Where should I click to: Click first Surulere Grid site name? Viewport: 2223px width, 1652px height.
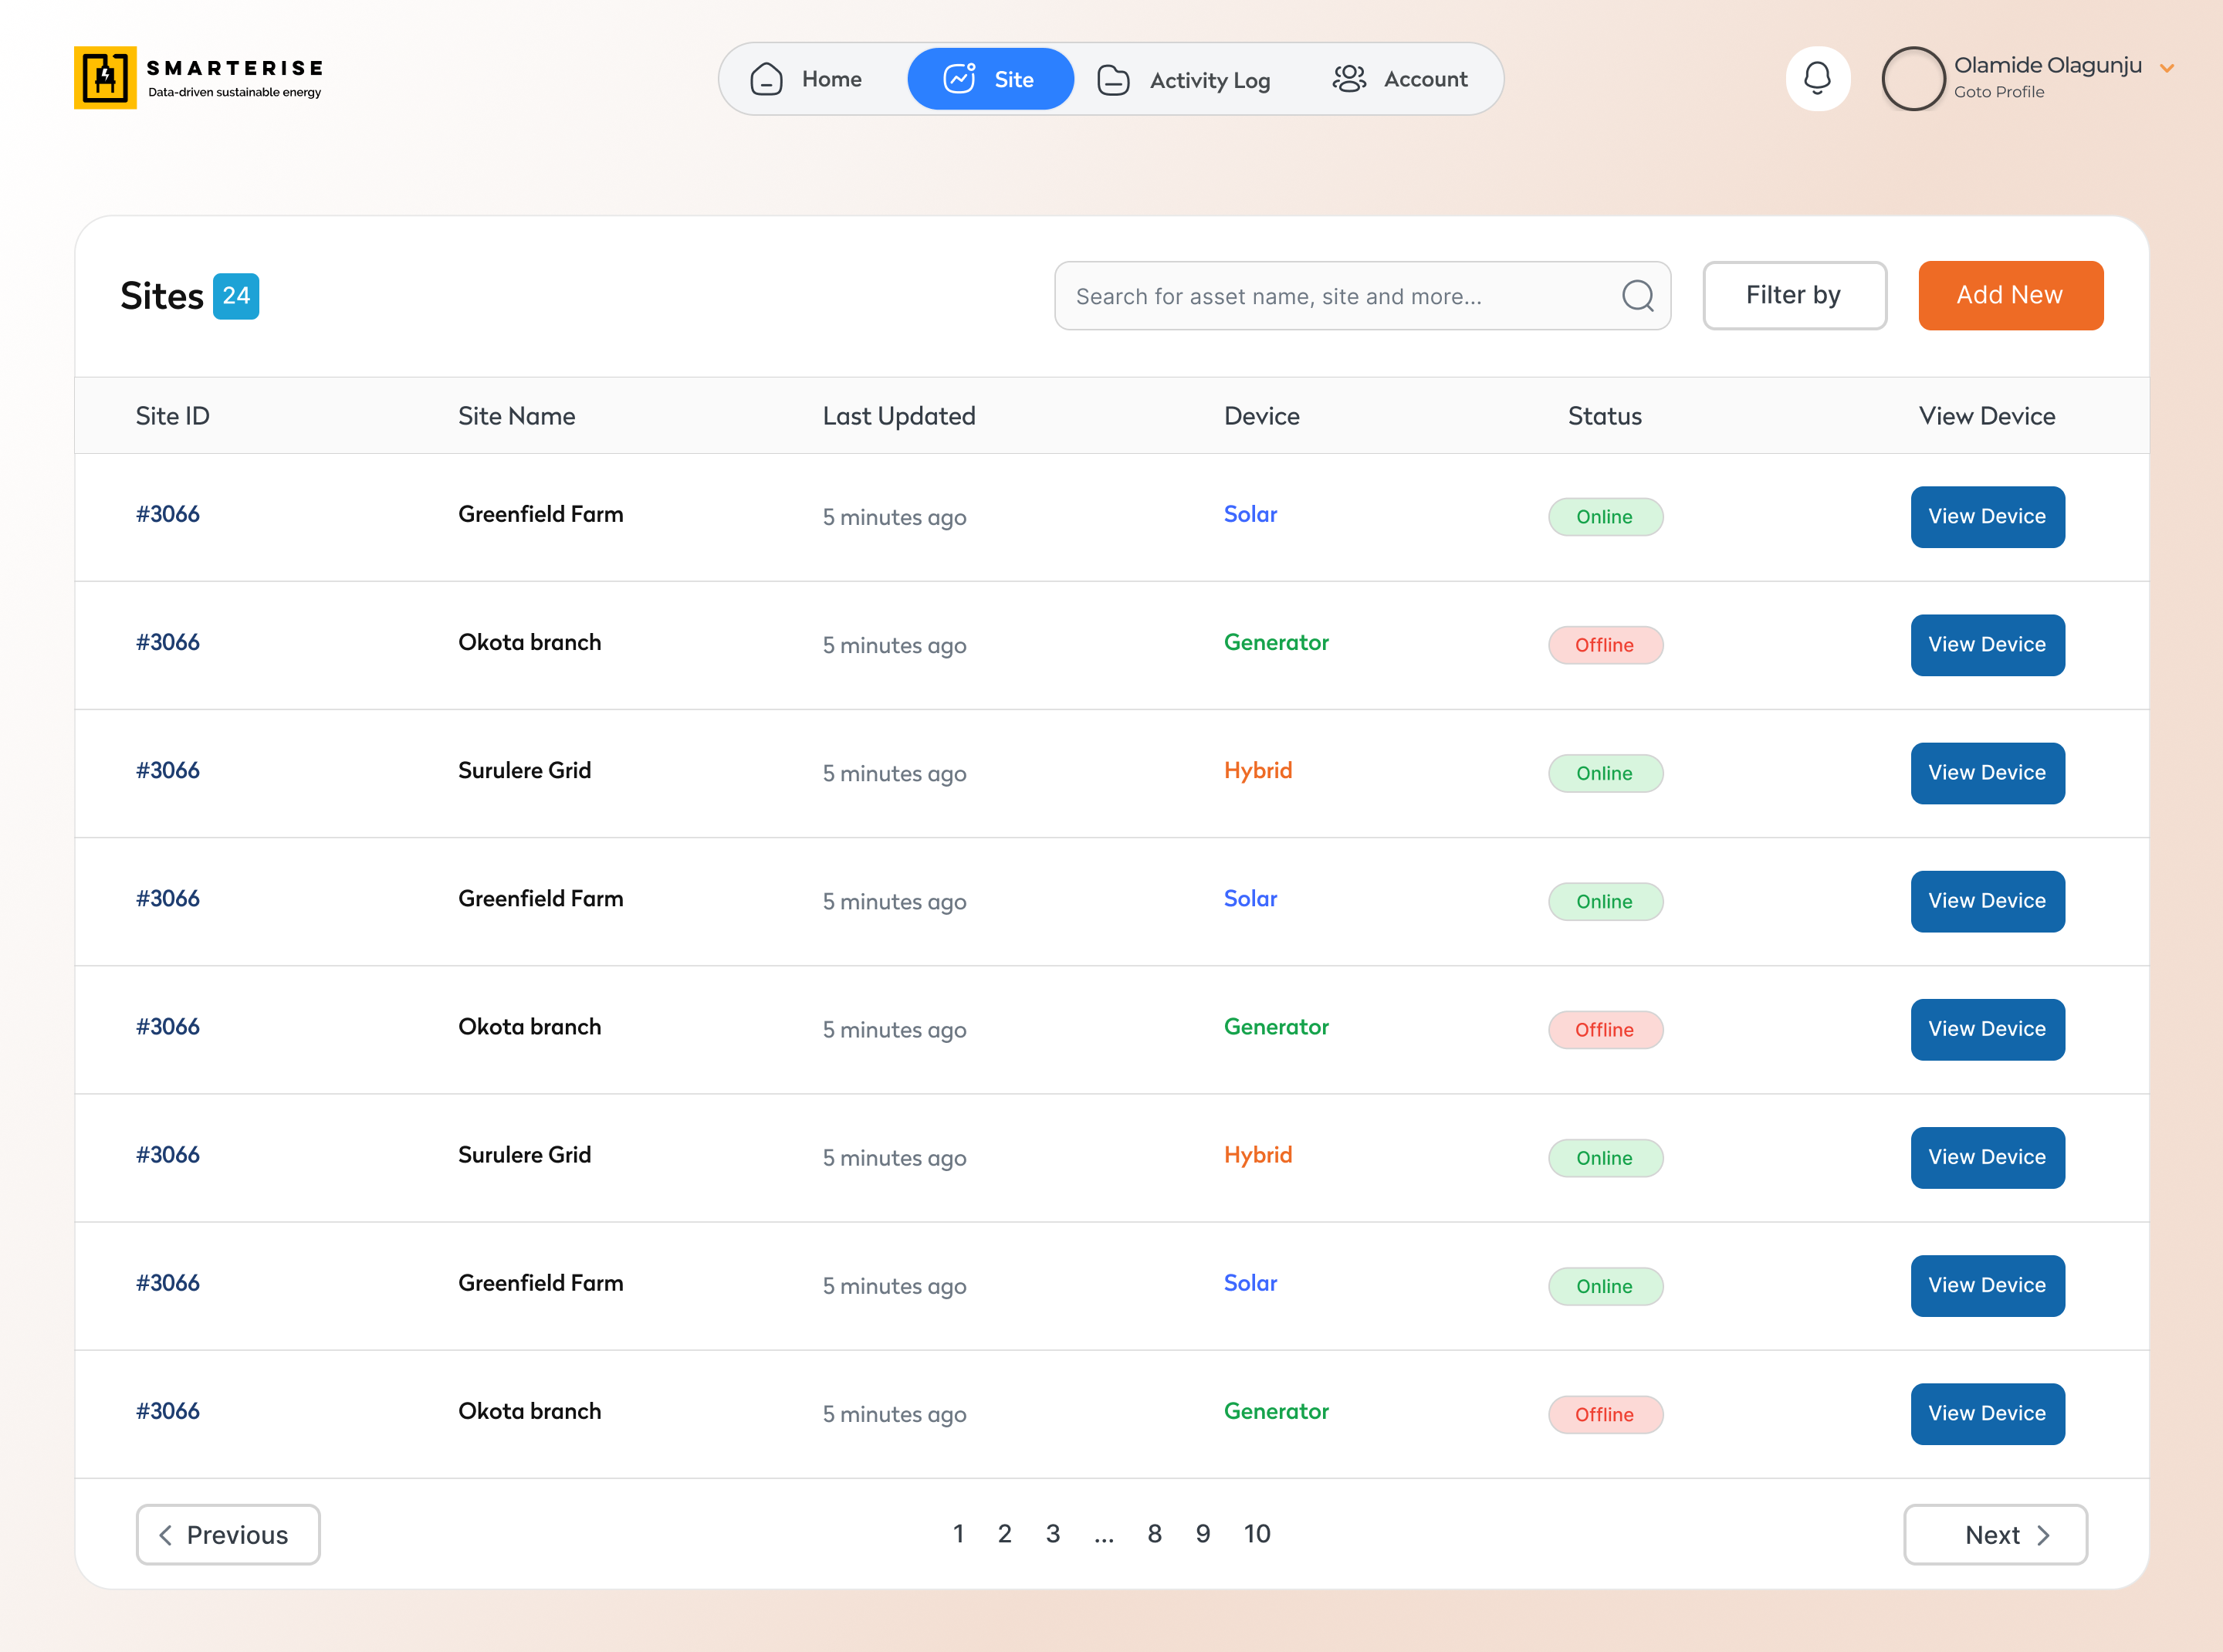524,770
